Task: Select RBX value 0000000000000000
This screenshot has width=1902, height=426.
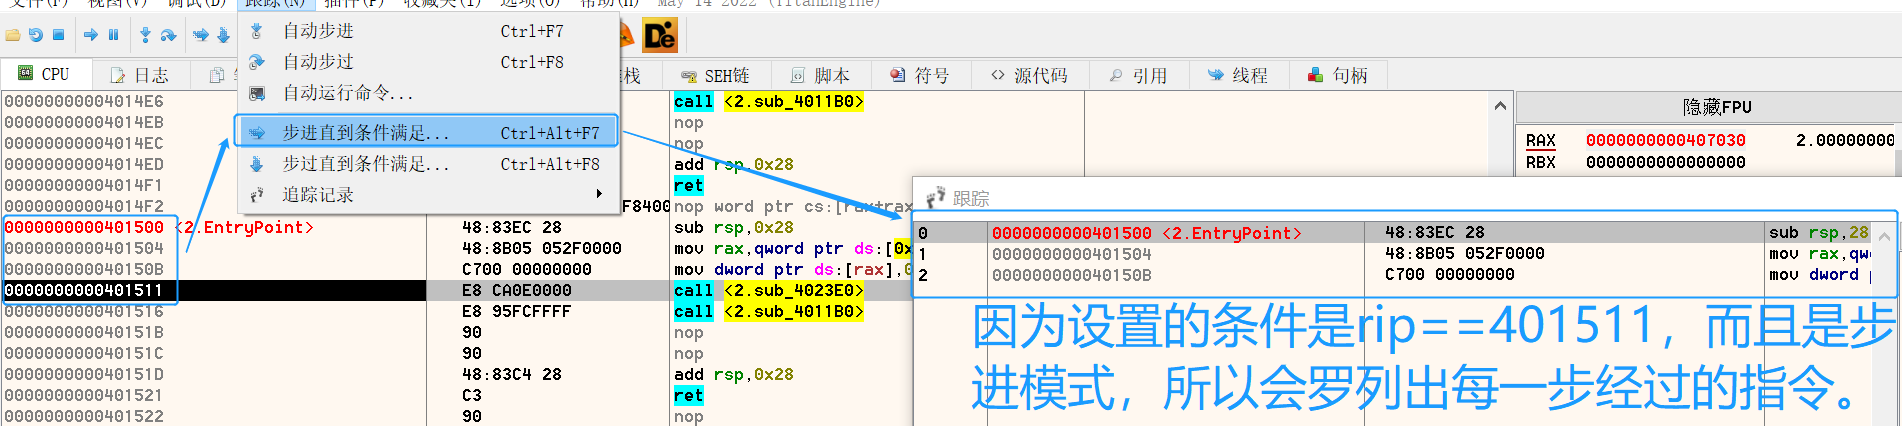Action: tap(1666, 162)
